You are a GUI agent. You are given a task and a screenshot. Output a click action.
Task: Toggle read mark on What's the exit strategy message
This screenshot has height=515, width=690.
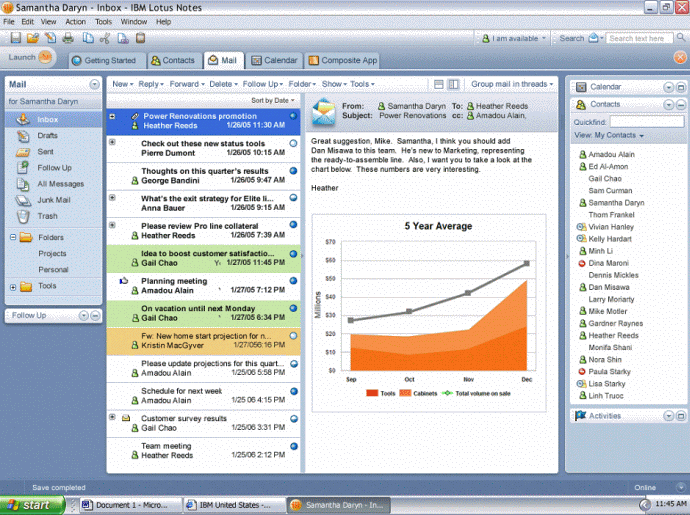[x=294, y=198]
